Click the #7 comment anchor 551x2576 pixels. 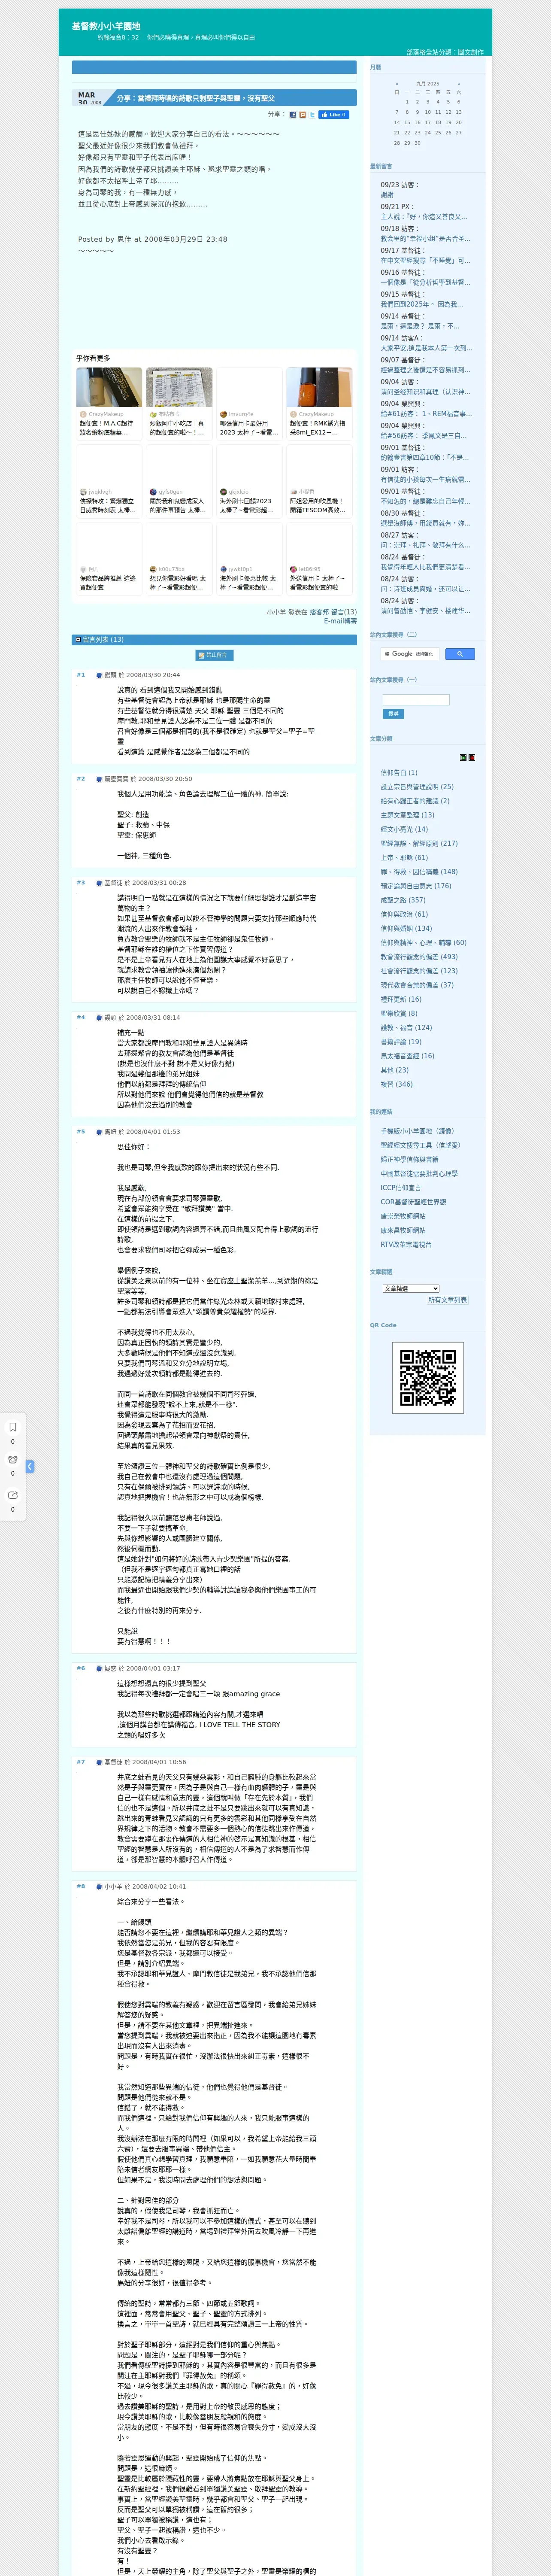pyautogui.click(x=81, y=1762)
